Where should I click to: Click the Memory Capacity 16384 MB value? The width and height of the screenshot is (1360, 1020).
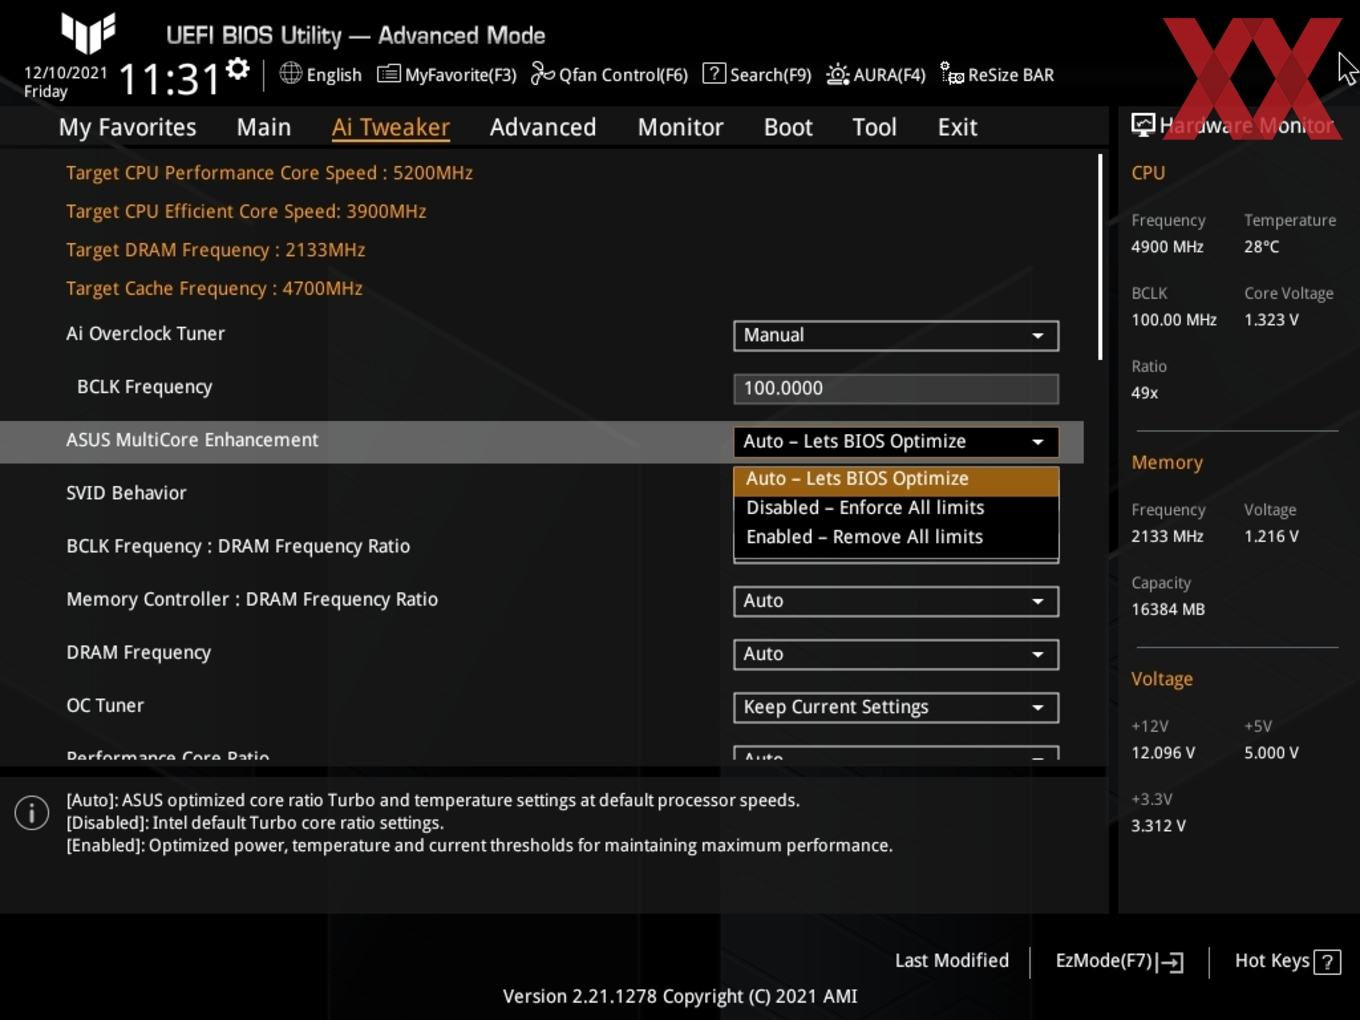pyautogui.click(x=1168, y=609)
